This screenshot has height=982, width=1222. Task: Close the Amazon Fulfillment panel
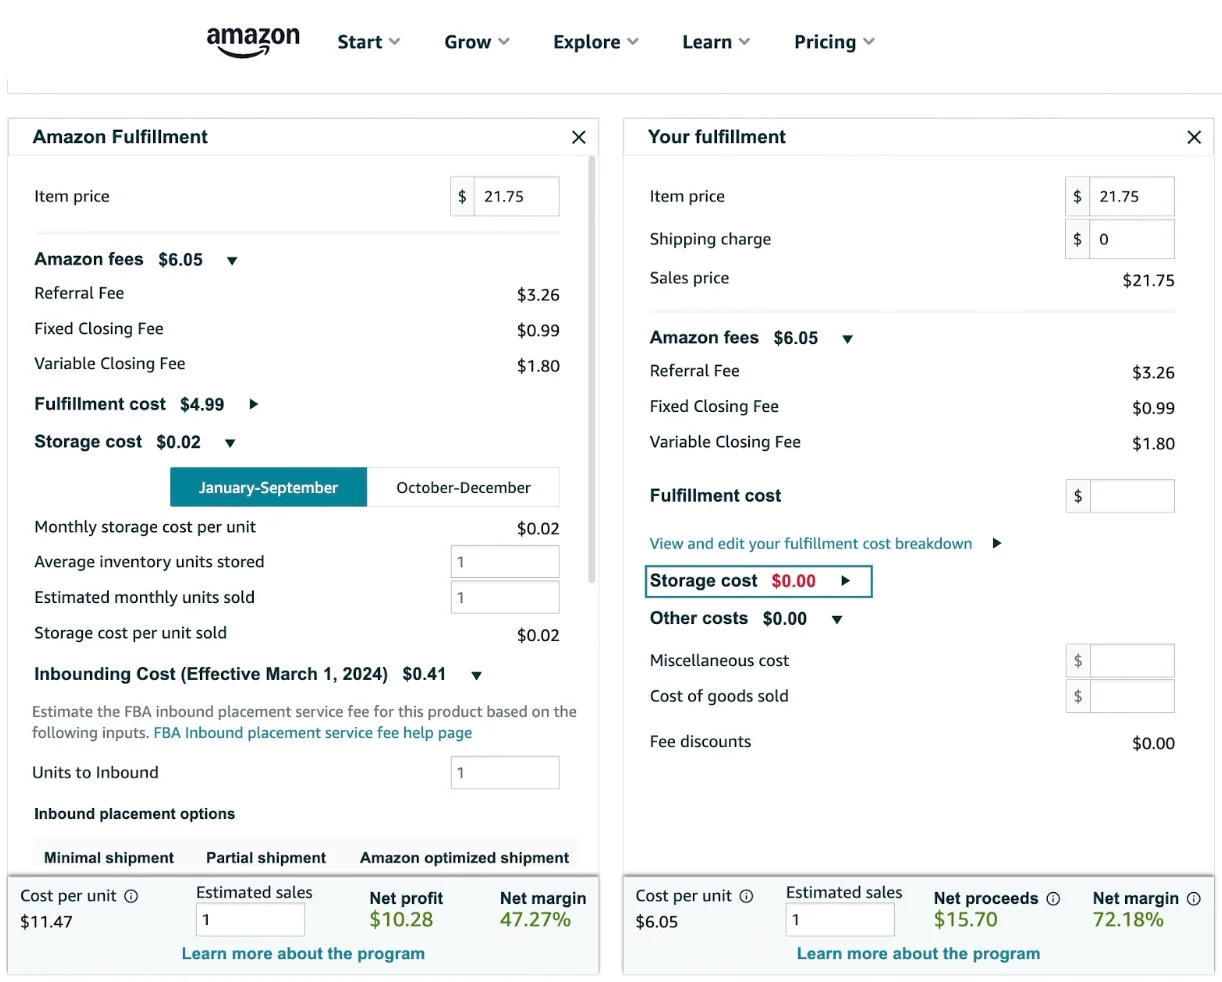(x=578, y=137)
